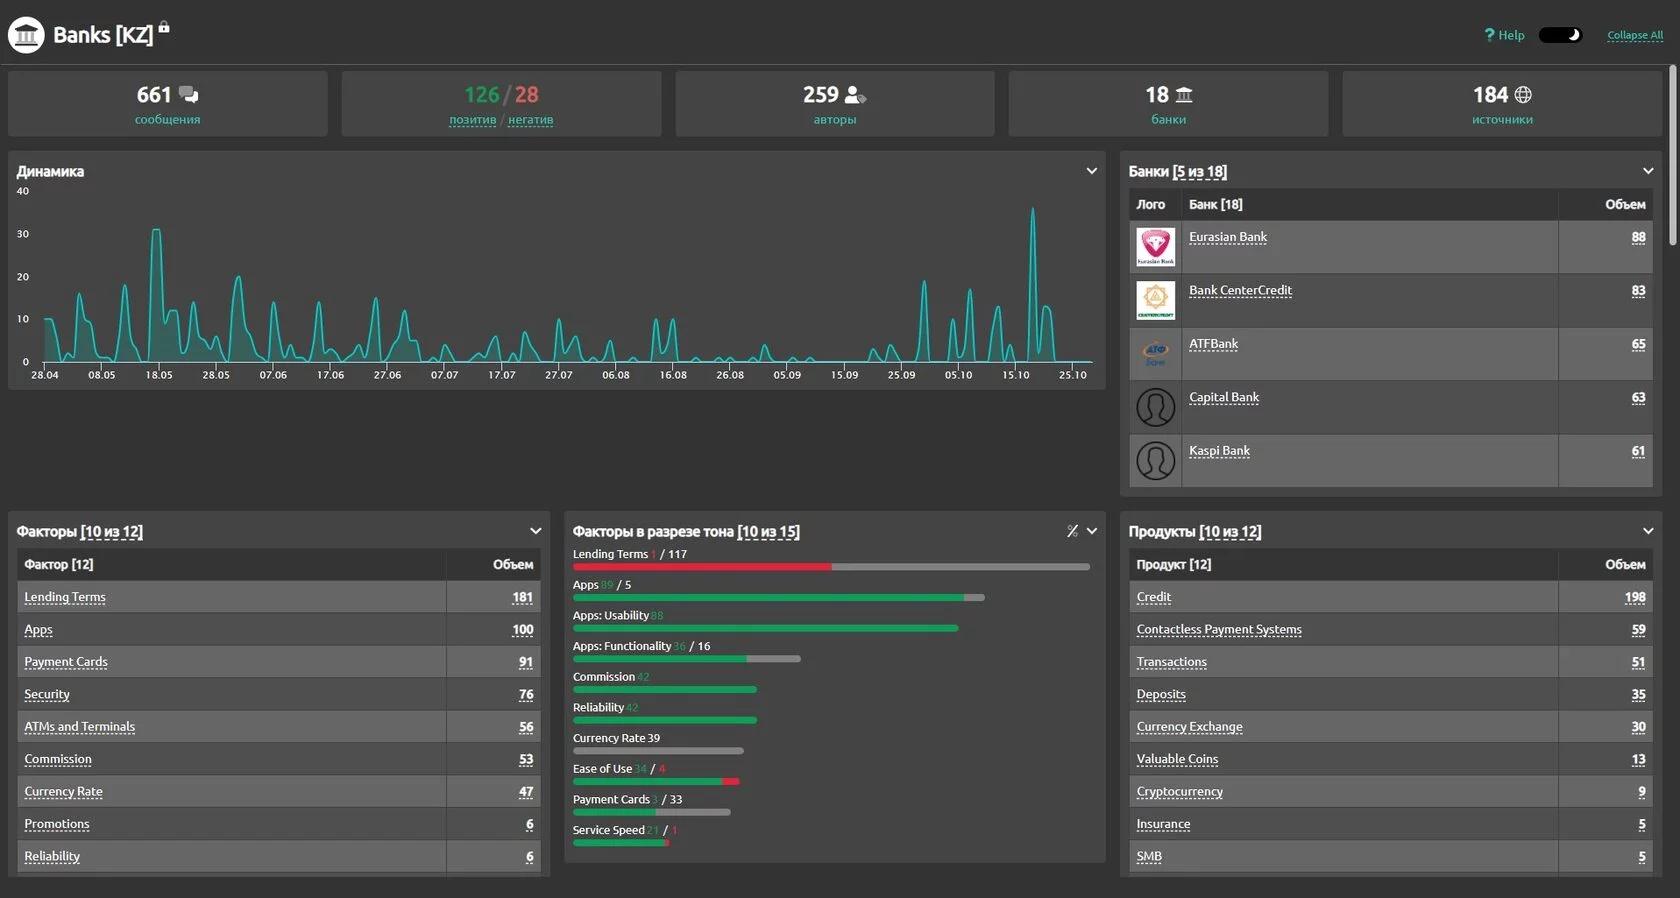Collapse the Банки panel with its chevron
This screenshot has width=1680, height=898.
point(1648,171)
